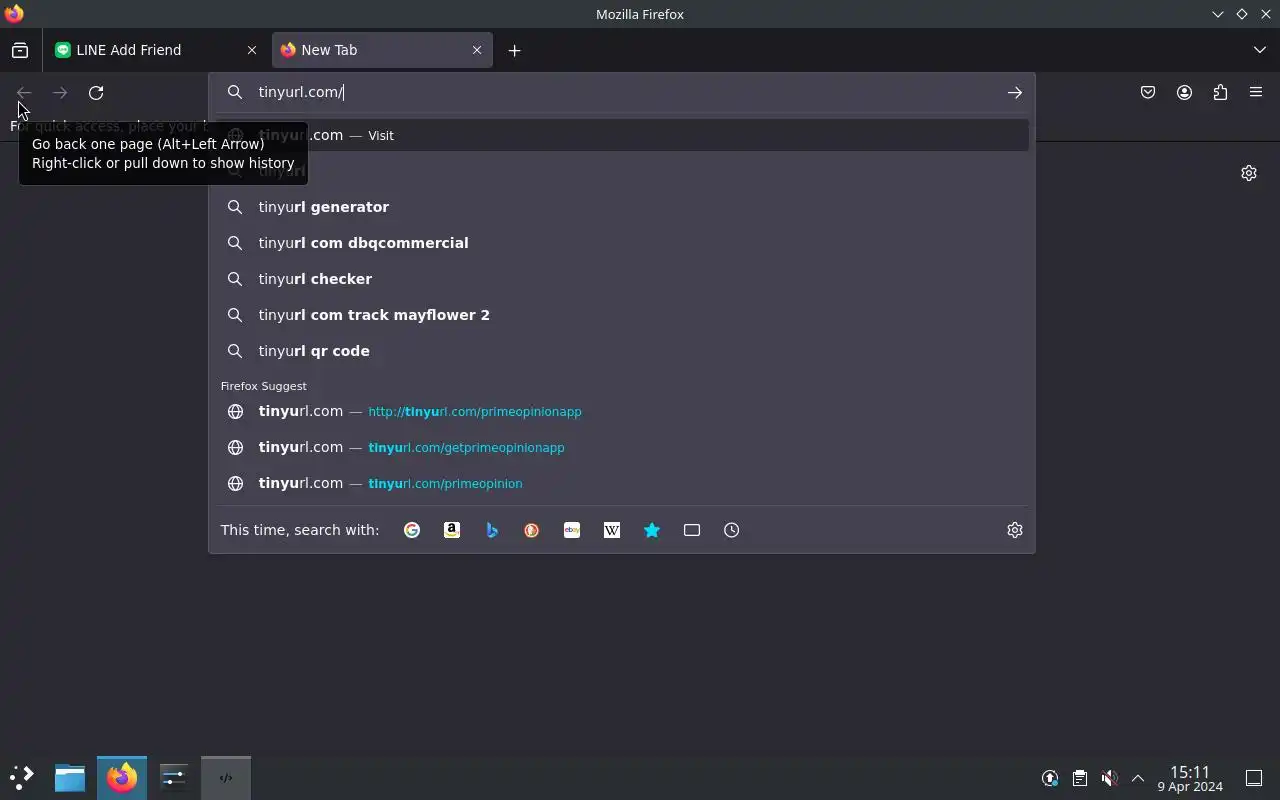Personalize new tab with the page gear icon
Image resolution: width=1280 pixels, height=800 pixels.
click(1249, 173)
